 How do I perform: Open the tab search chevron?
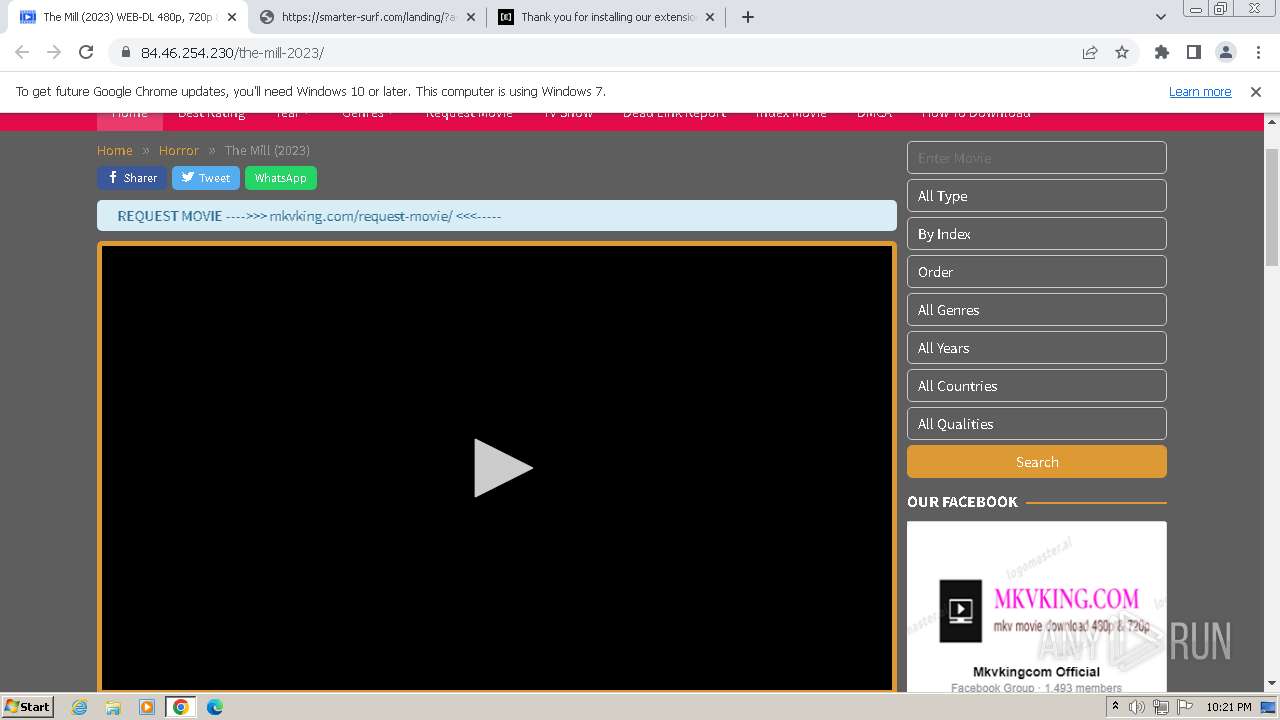click(1160, 17)
